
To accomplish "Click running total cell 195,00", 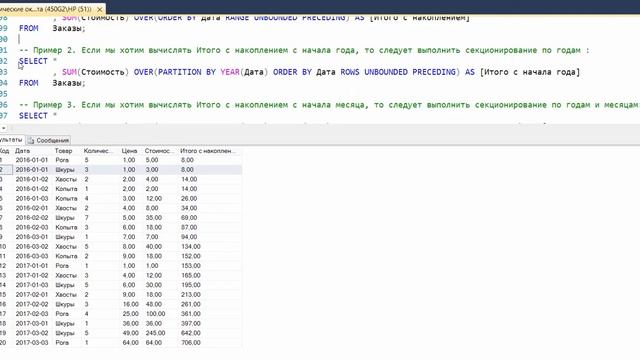I will point(191,285).
